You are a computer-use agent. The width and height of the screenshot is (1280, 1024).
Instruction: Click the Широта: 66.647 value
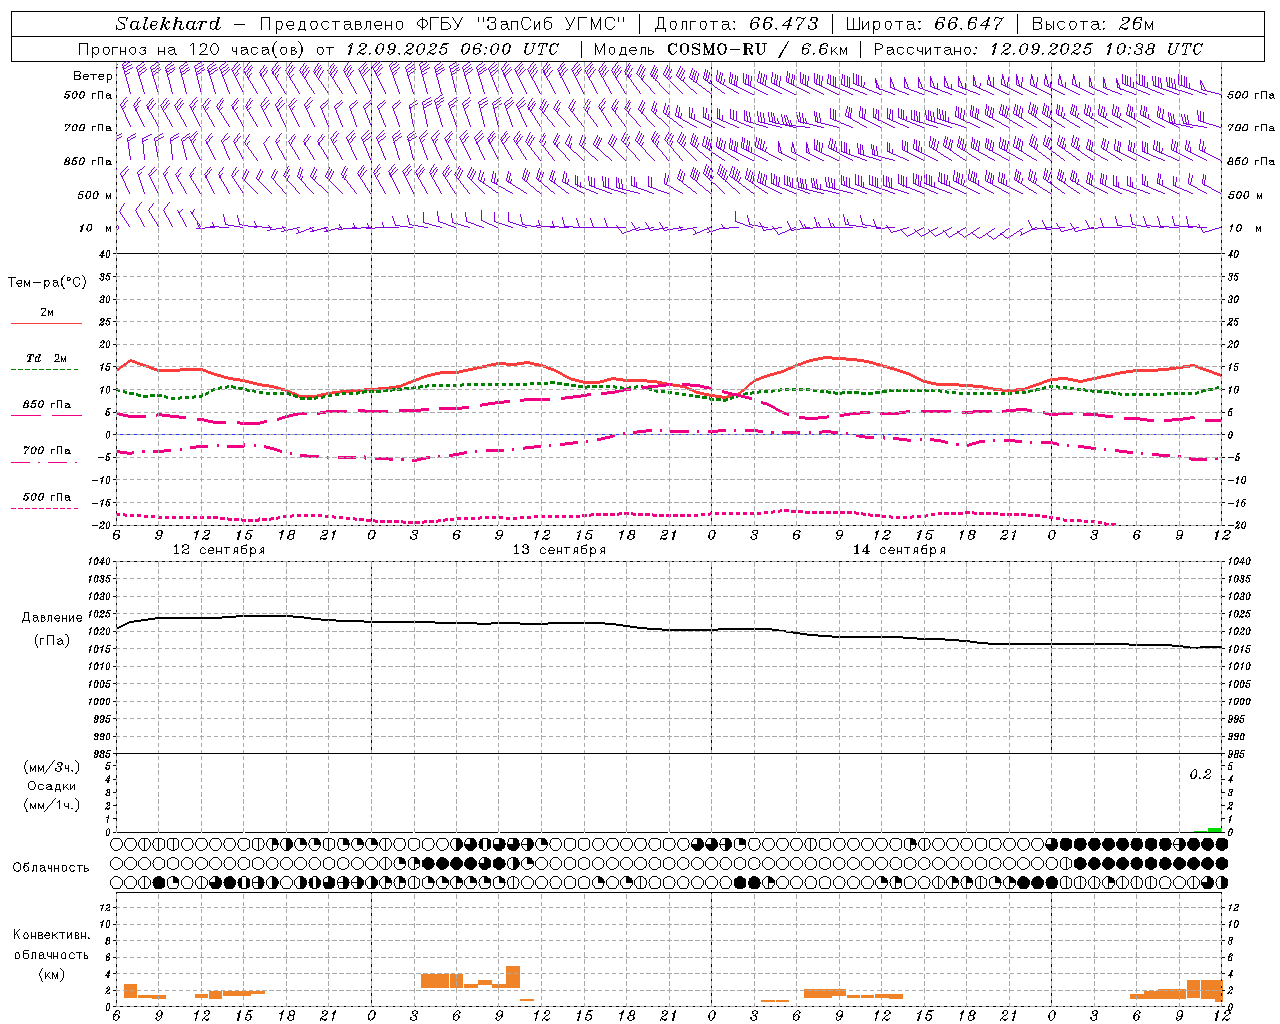coord(925,24)
